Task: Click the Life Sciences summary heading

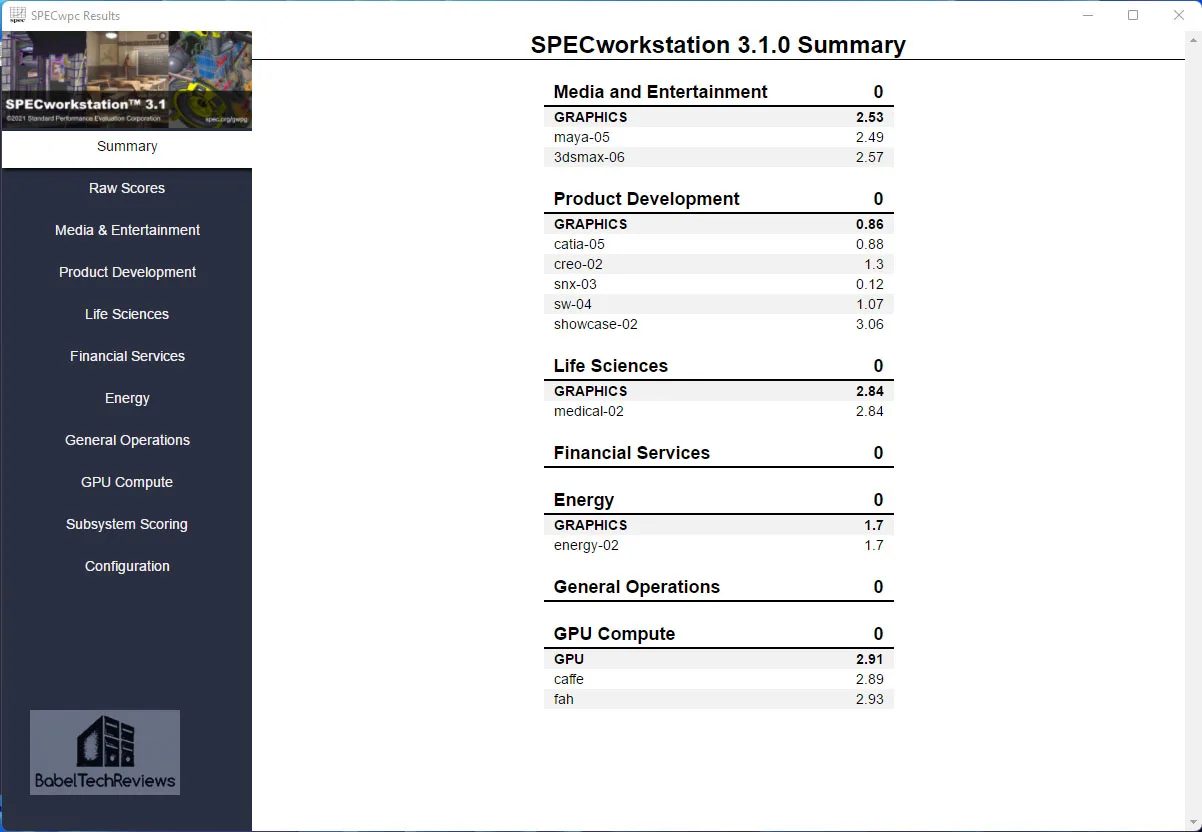Action: point(610,366)
